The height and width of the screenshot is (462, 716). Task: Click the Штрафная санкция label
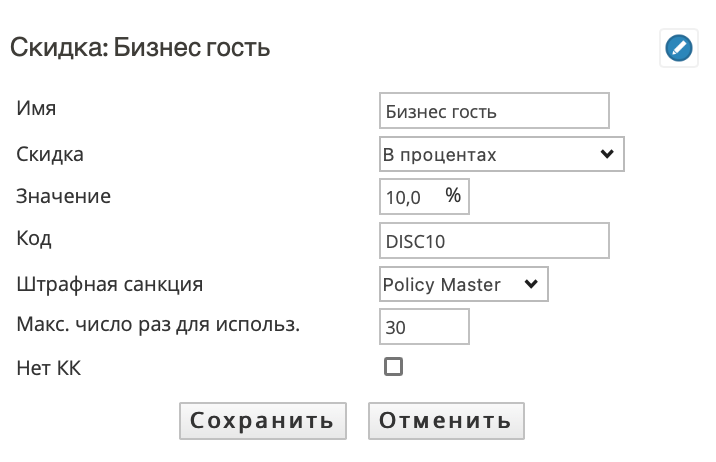[110, 284]
